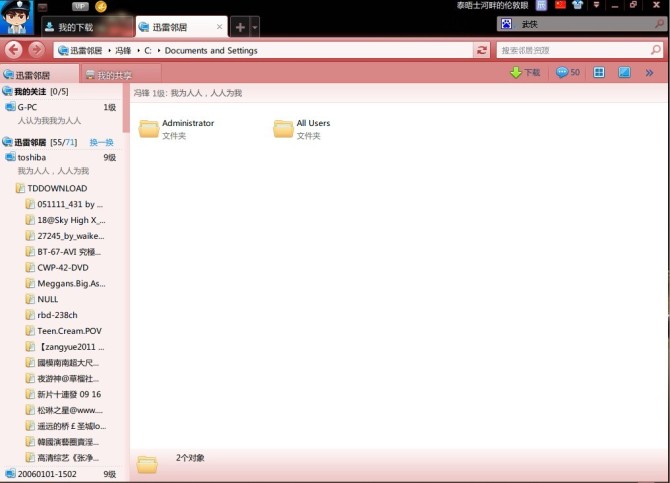
Task: Click the 冯锋 1级 signature text
Action: coord(188,93)
